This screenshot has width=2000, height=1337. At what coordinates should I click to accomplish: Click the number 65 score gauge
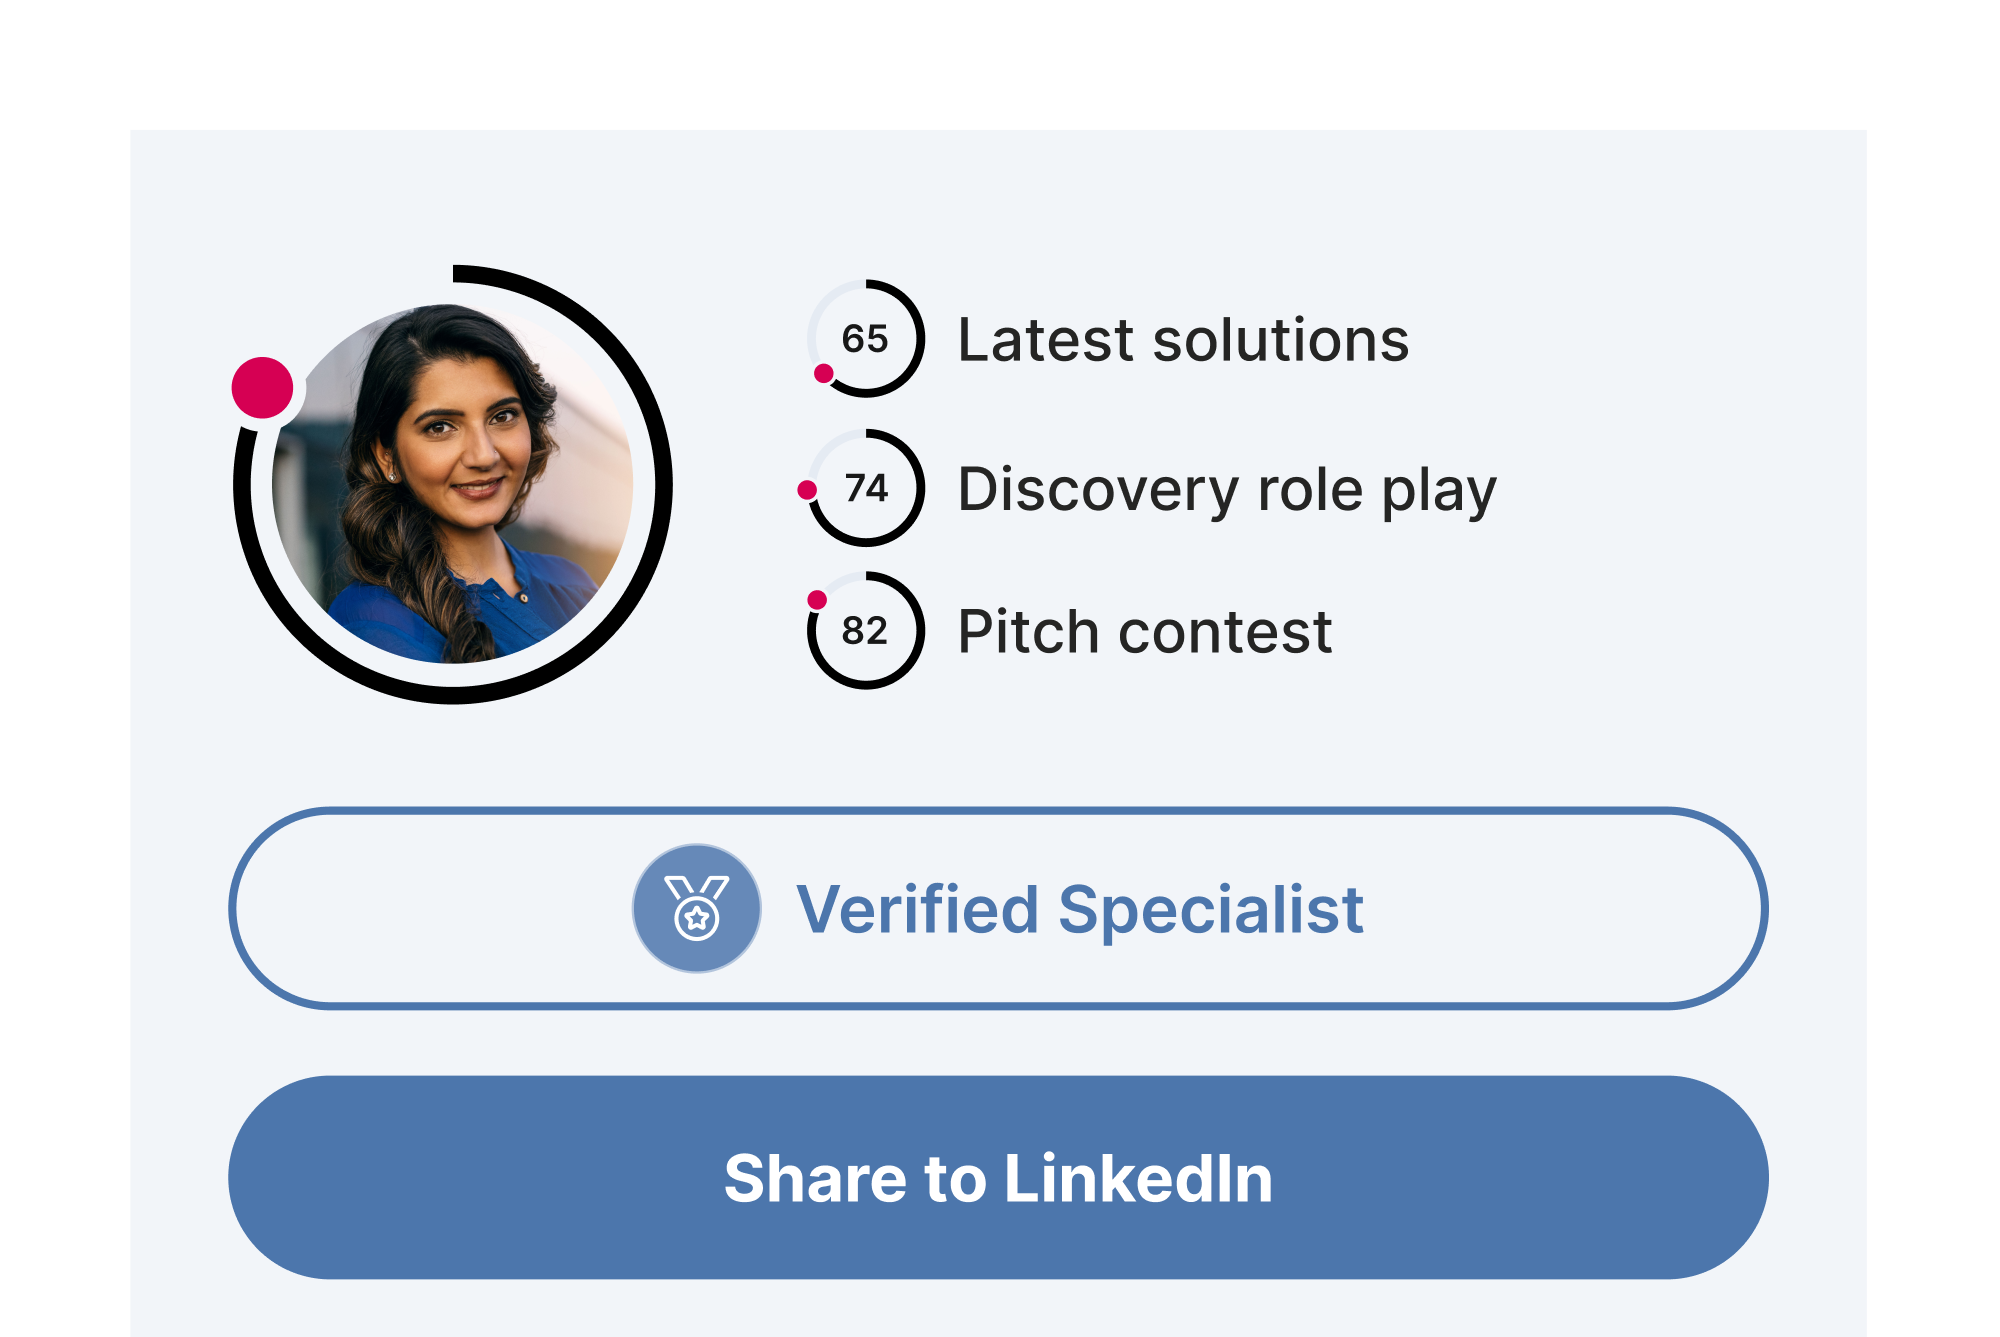coord(865,339)
